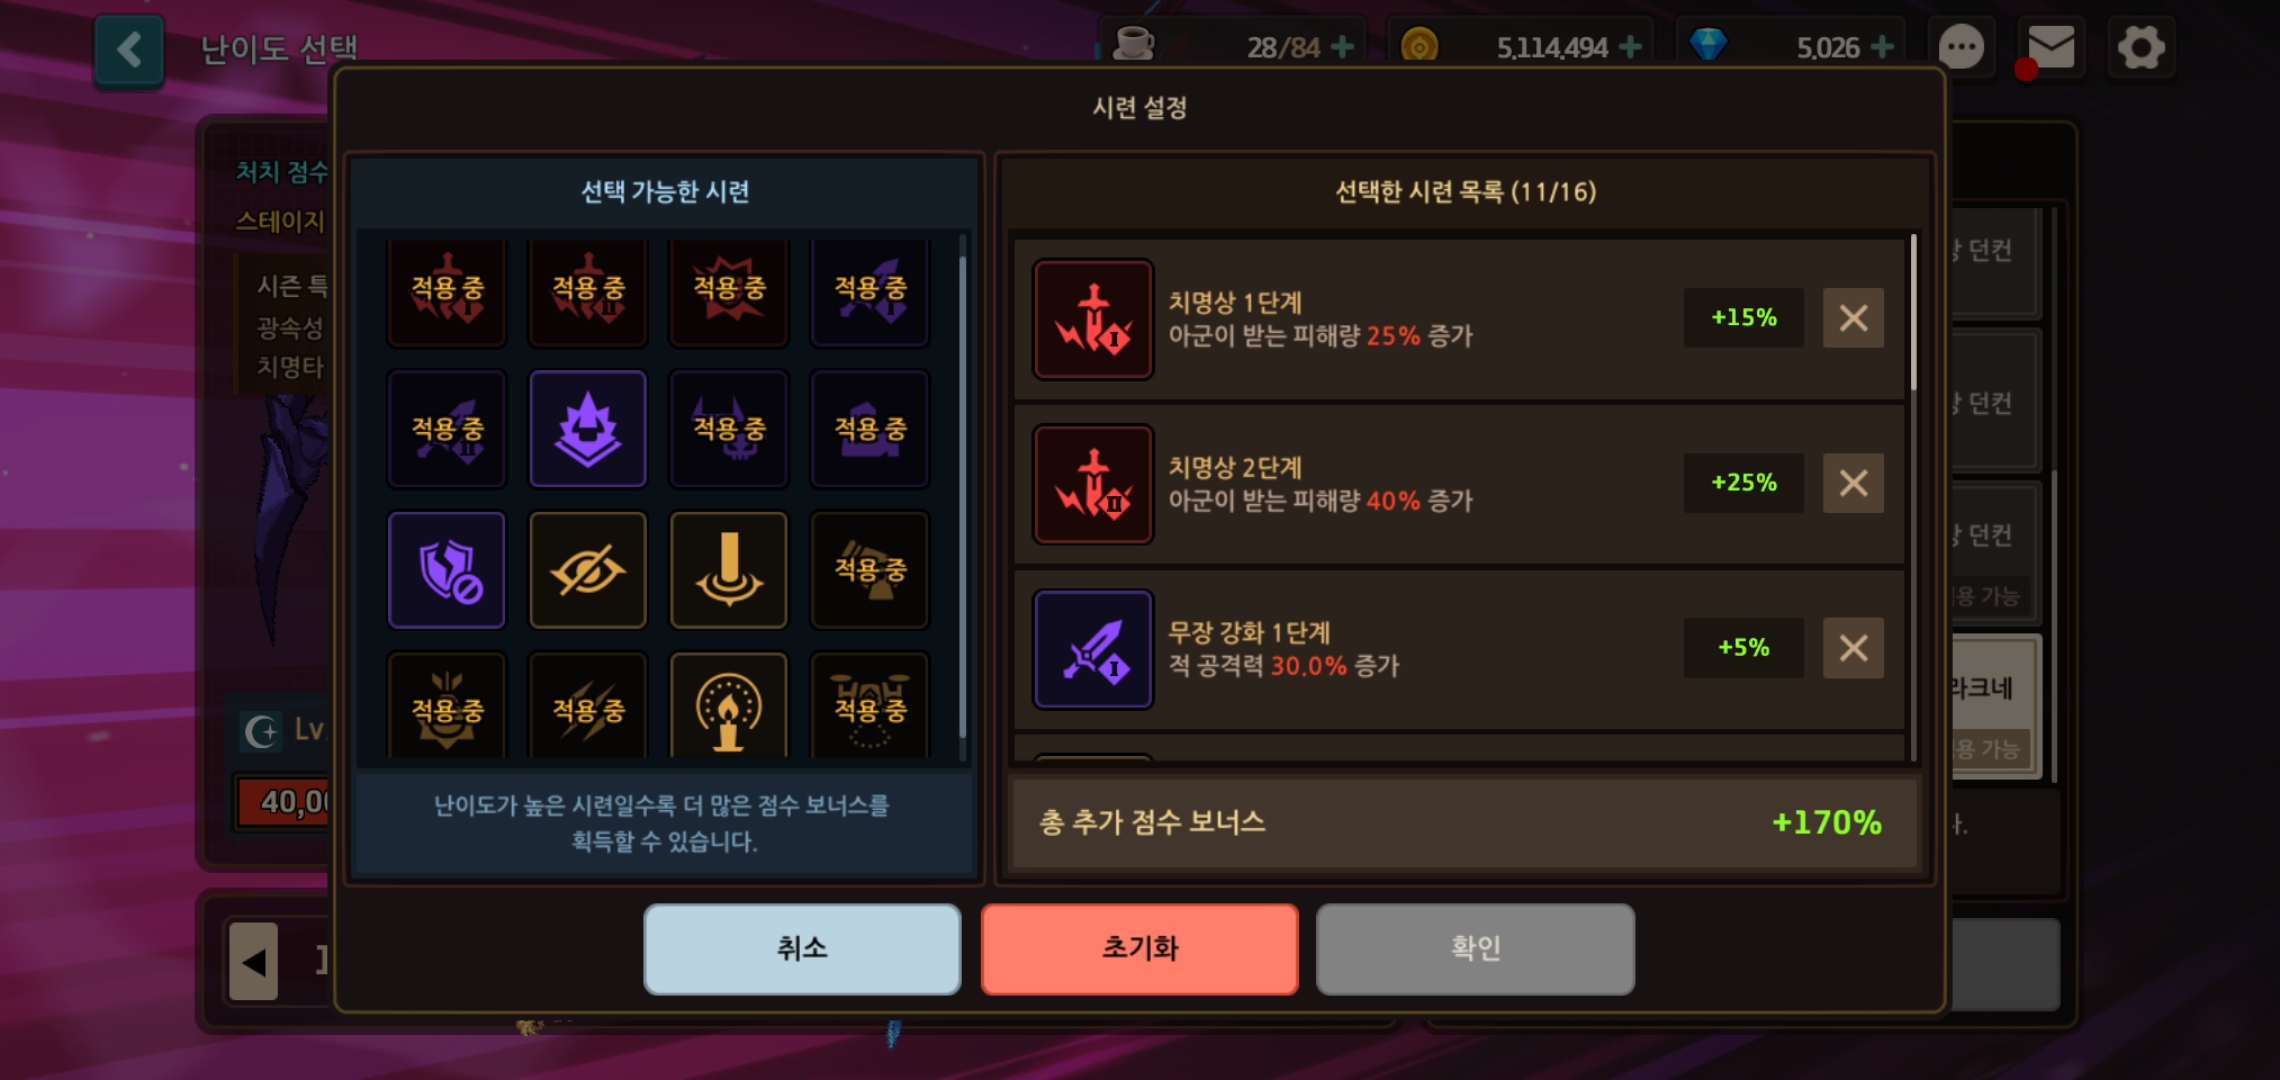2280x1080 pixels.
Task: Open the chat speech bubble icon
Action: (1961, 47)
